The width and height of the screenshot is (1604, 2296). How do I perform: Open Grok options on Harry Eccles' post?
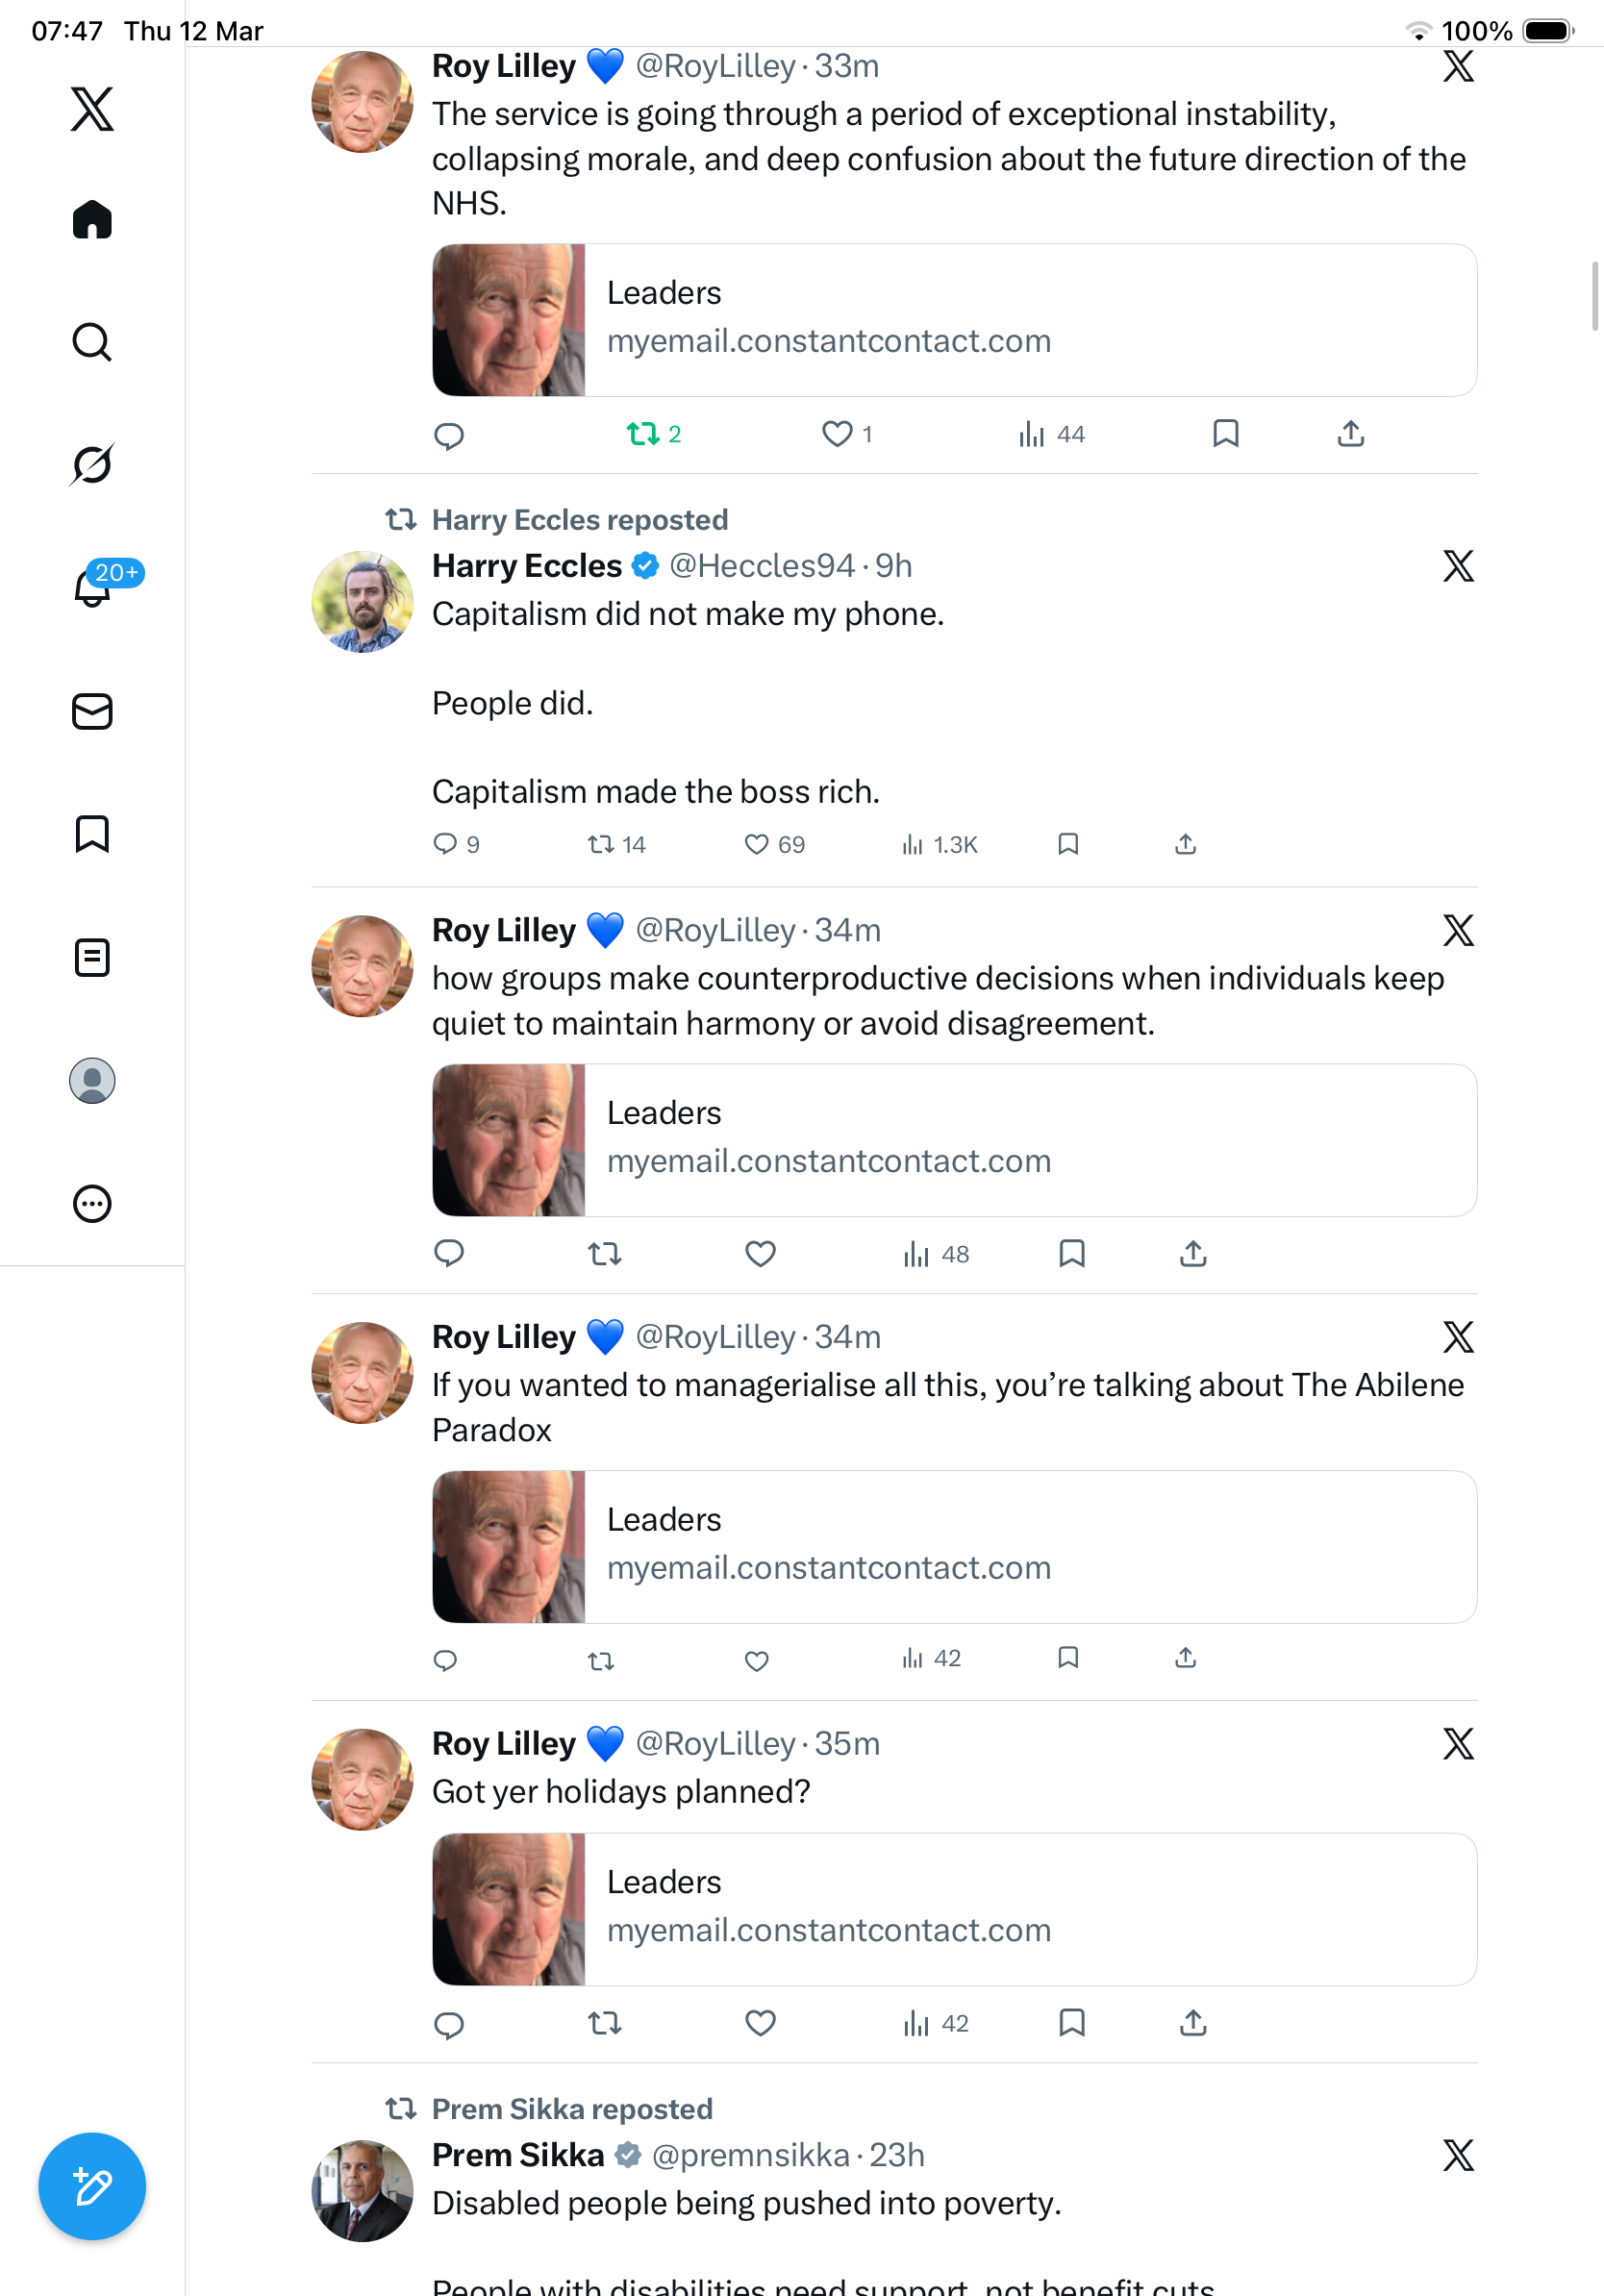tap(1459, 566)
